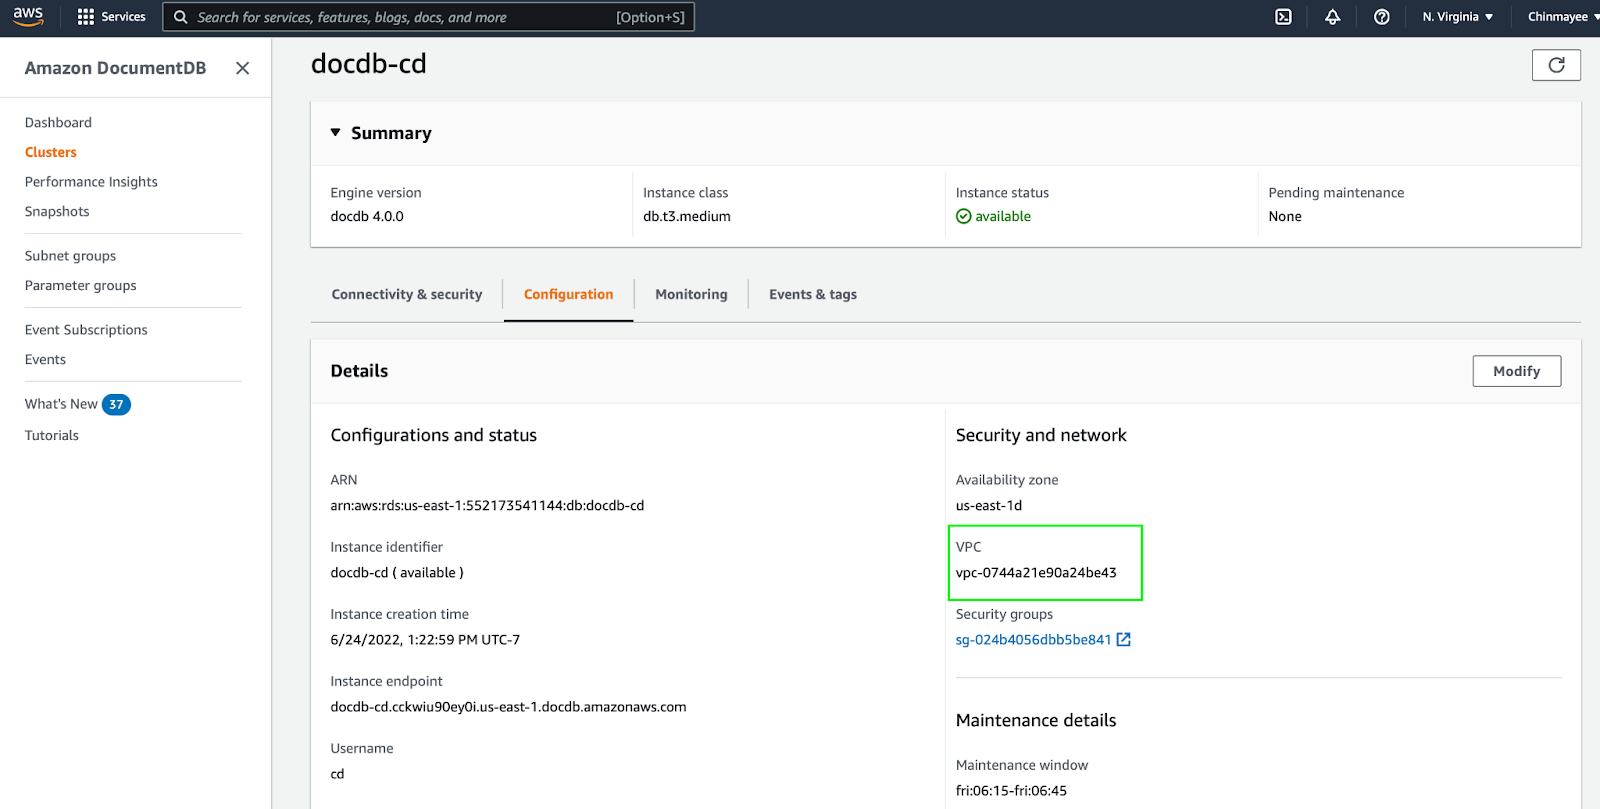
Task: Open the Services grid menu icon
Action: tap(86, 17)
